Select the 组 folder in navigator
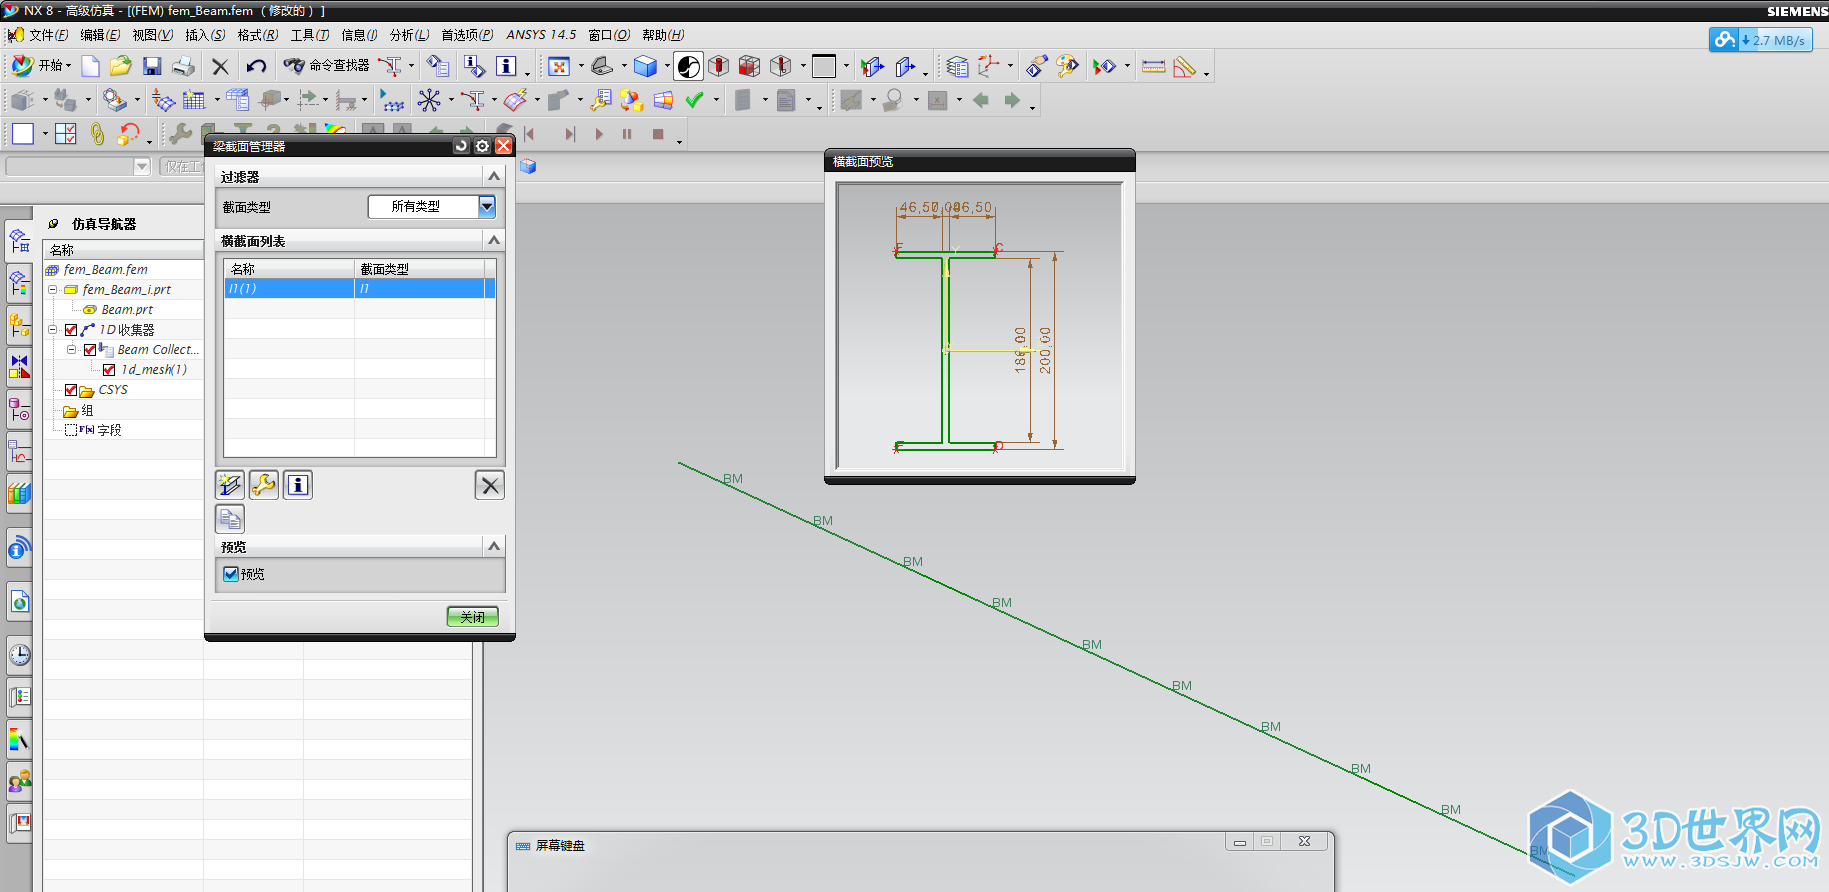1829x892 pixels. point(79,411)
